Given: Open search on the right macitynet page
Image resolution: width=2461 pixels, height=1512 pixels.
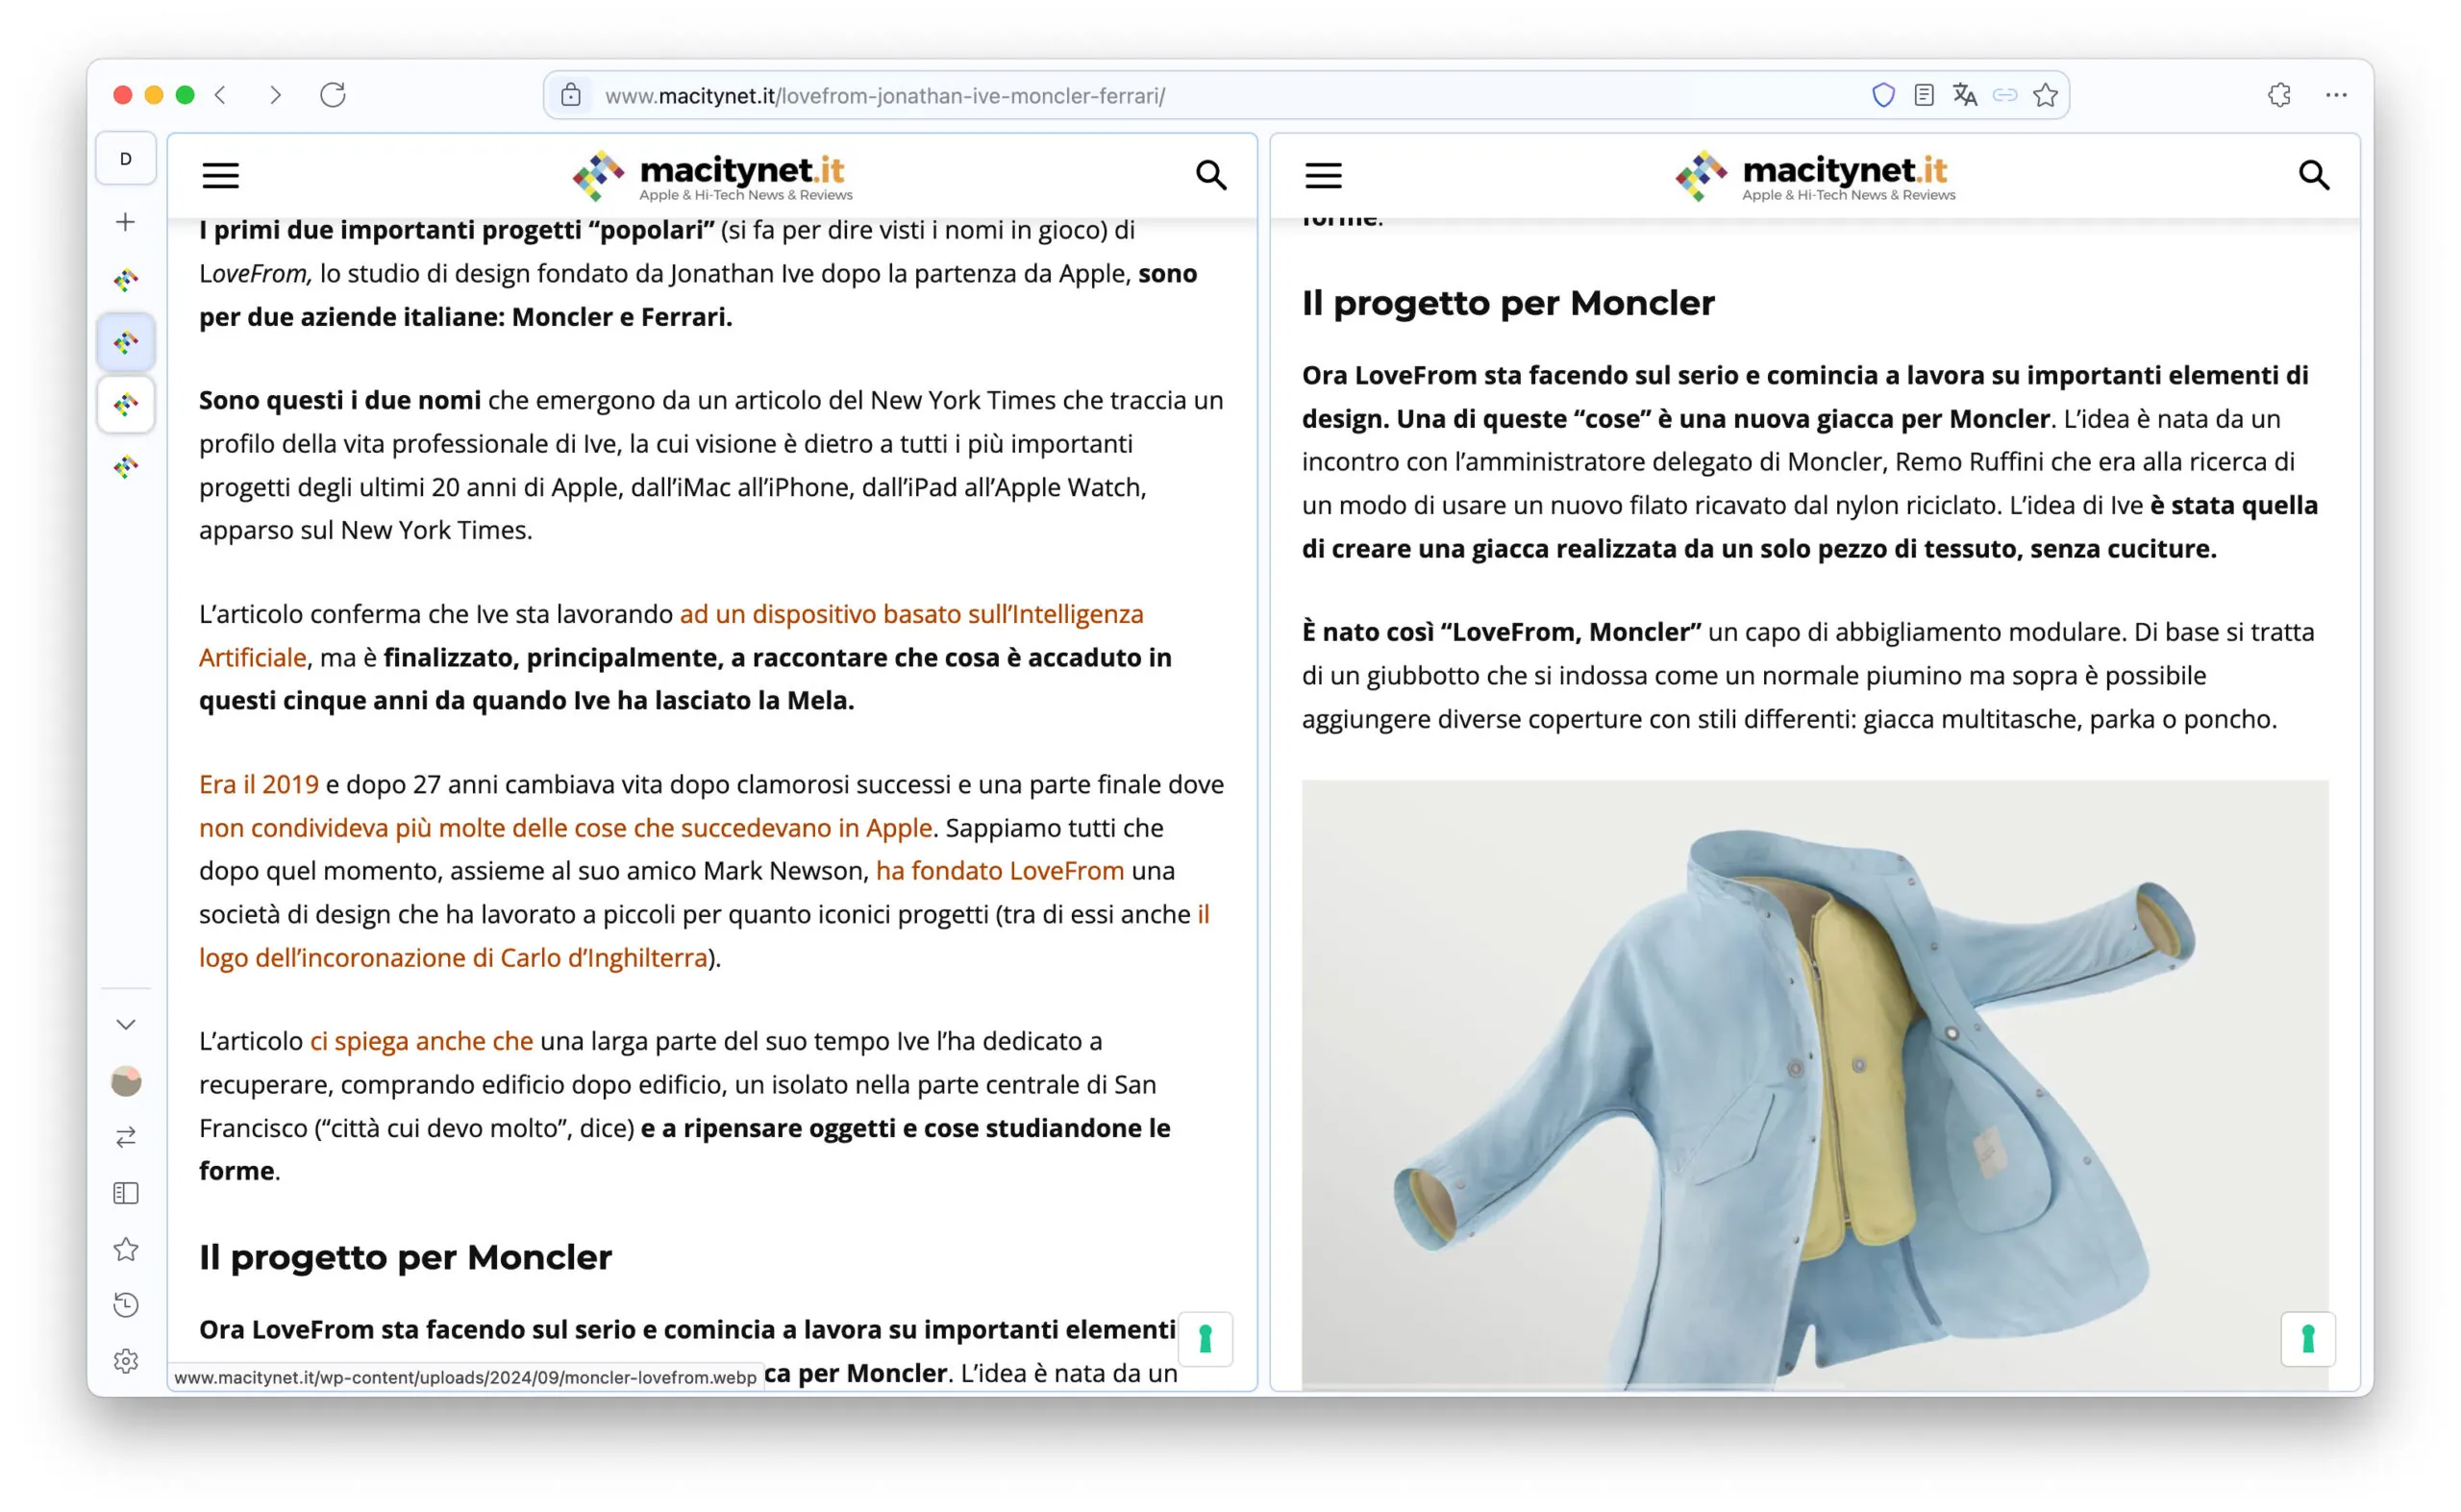Looking at the screenshot, I should click(2313, 175).
